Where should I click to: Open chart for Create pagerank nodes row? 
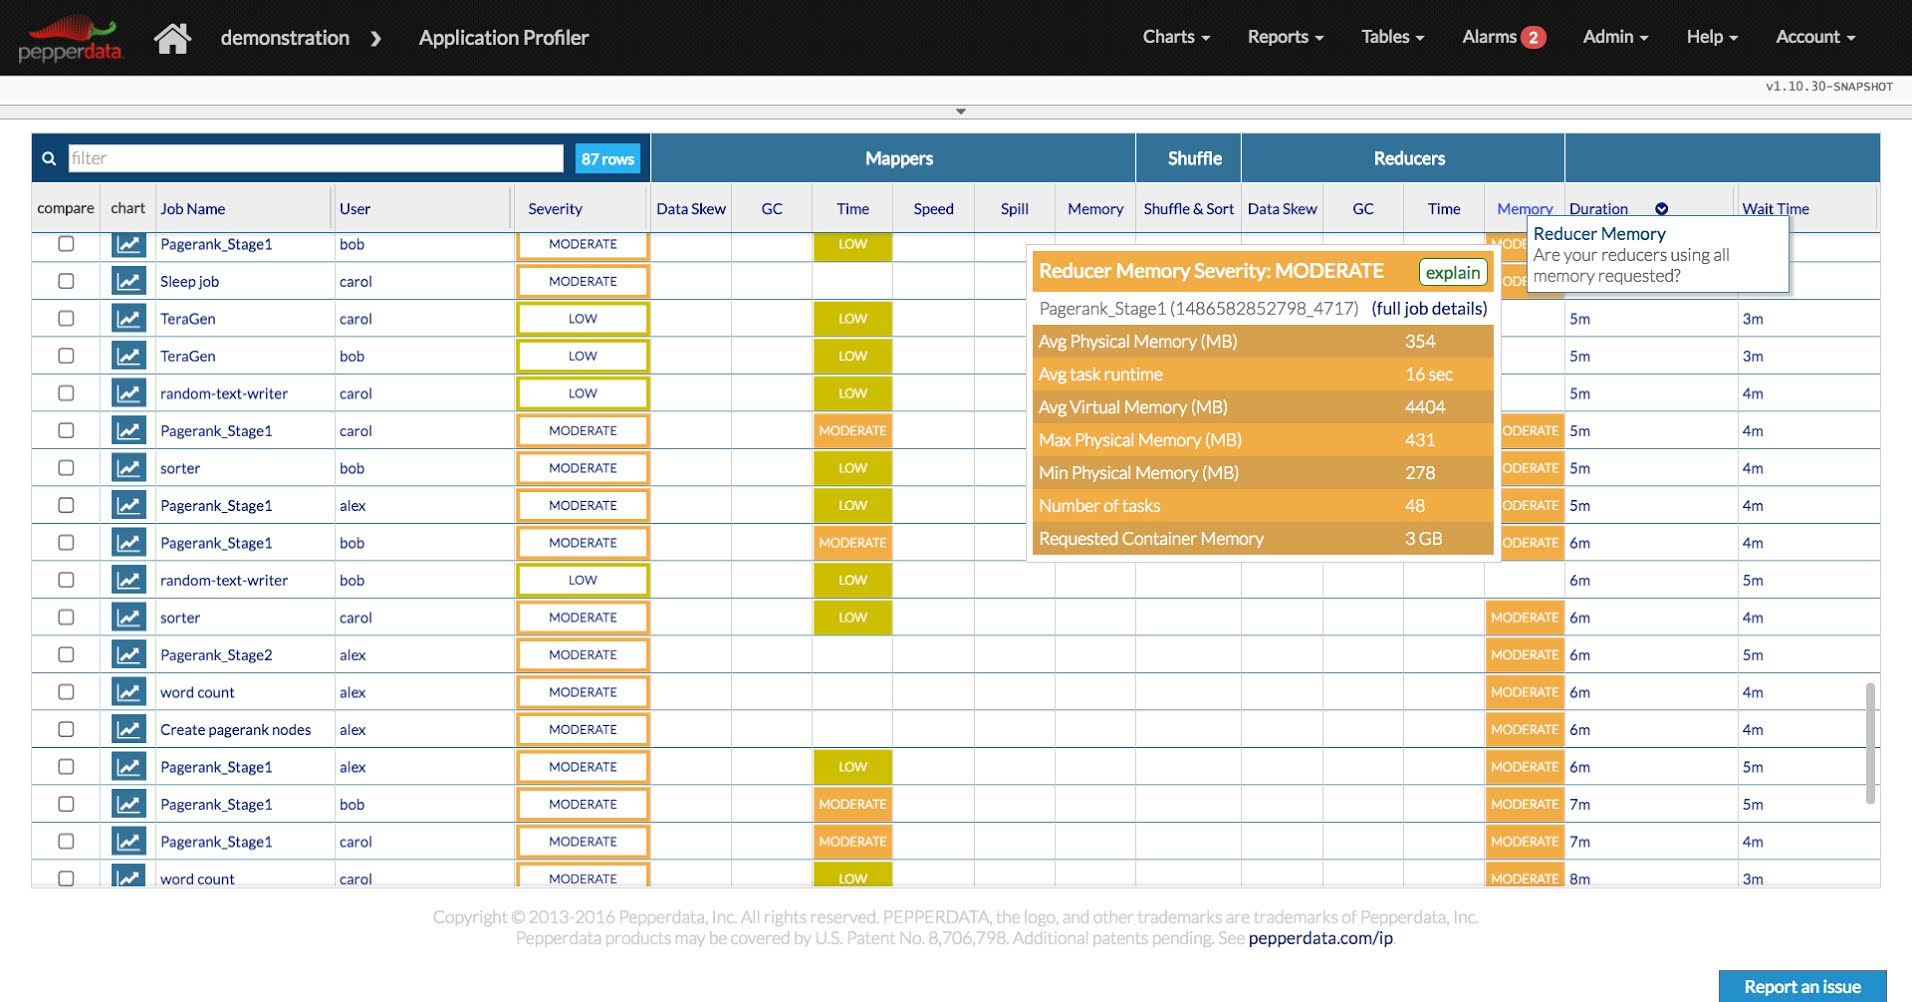point(128,730)
